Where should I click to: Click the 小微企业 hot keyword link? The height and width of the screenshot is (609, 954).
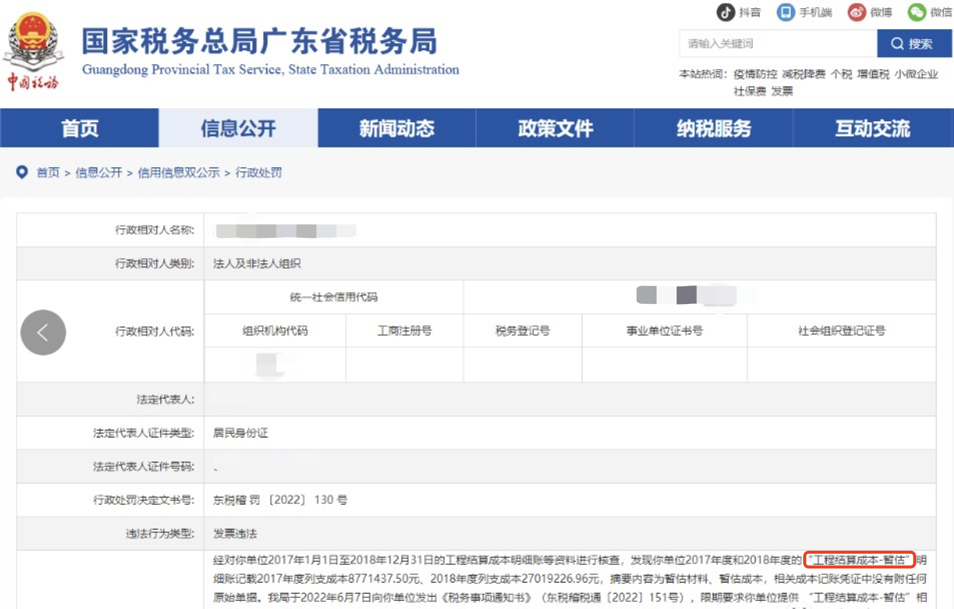pos(917,75)
